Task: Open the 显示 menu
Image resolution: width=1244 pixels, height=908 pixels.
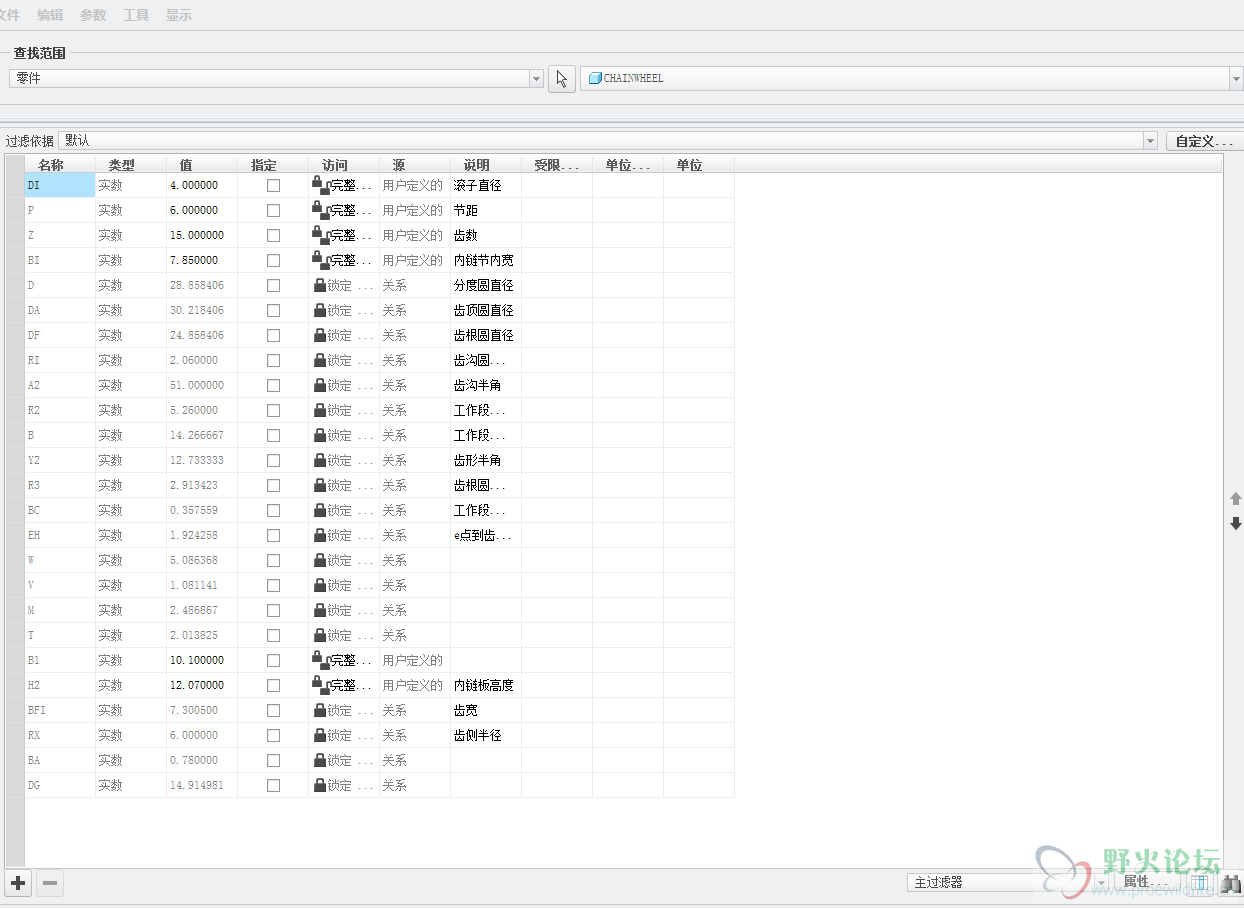Action: point(179,15)
